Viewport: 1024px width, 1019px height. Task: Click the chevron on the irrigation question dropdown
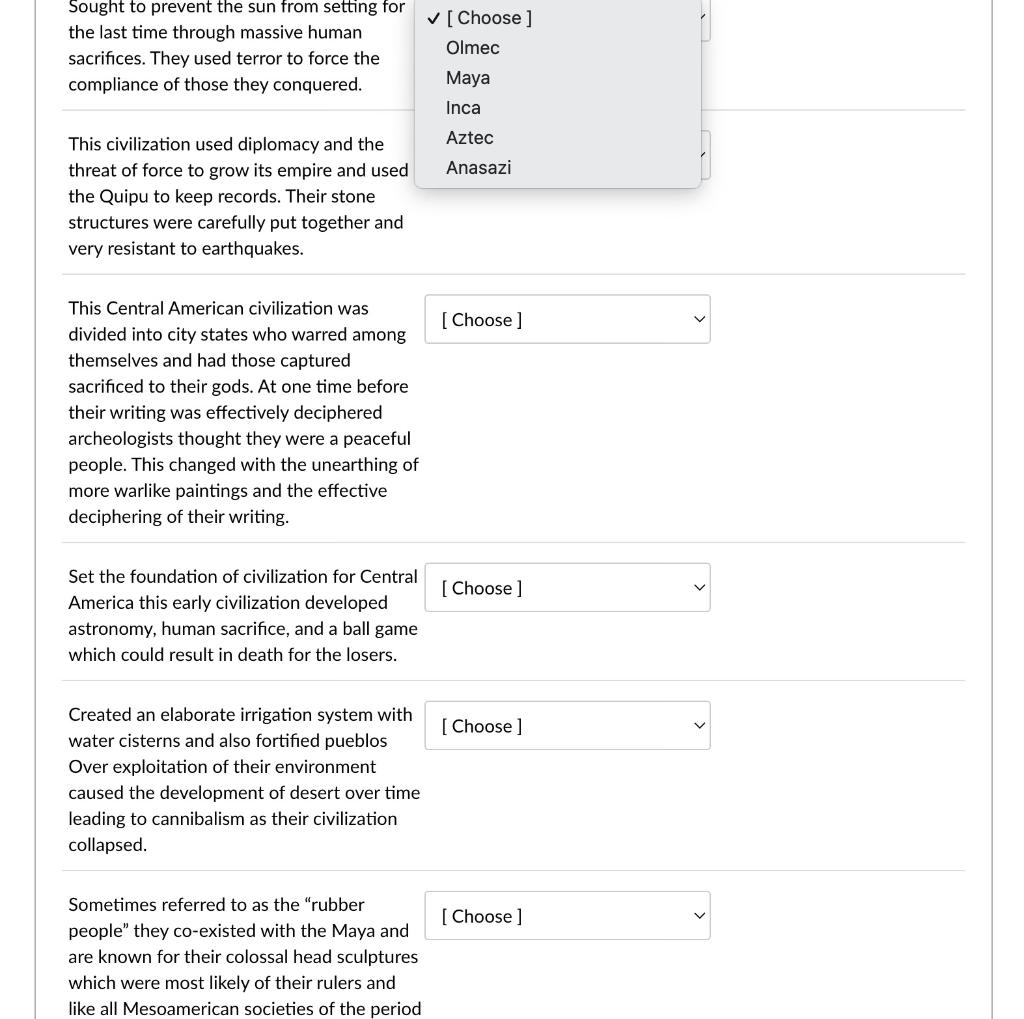tap(699, 726)
